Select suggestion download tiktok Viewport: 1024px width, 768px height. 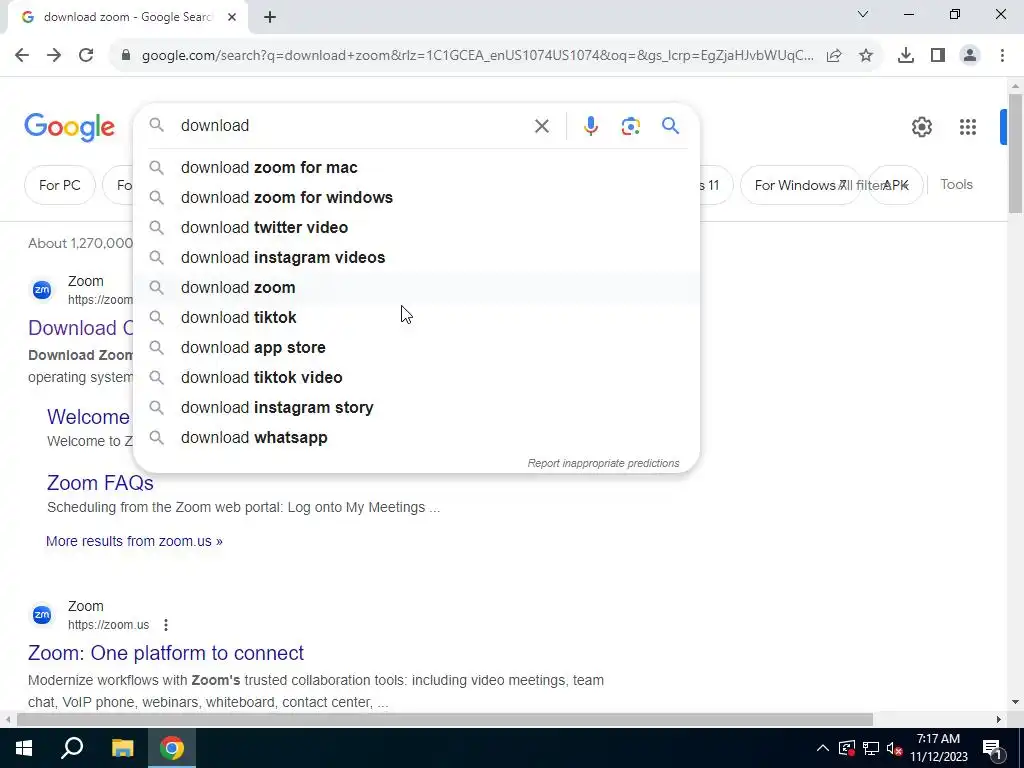[416, 318]
